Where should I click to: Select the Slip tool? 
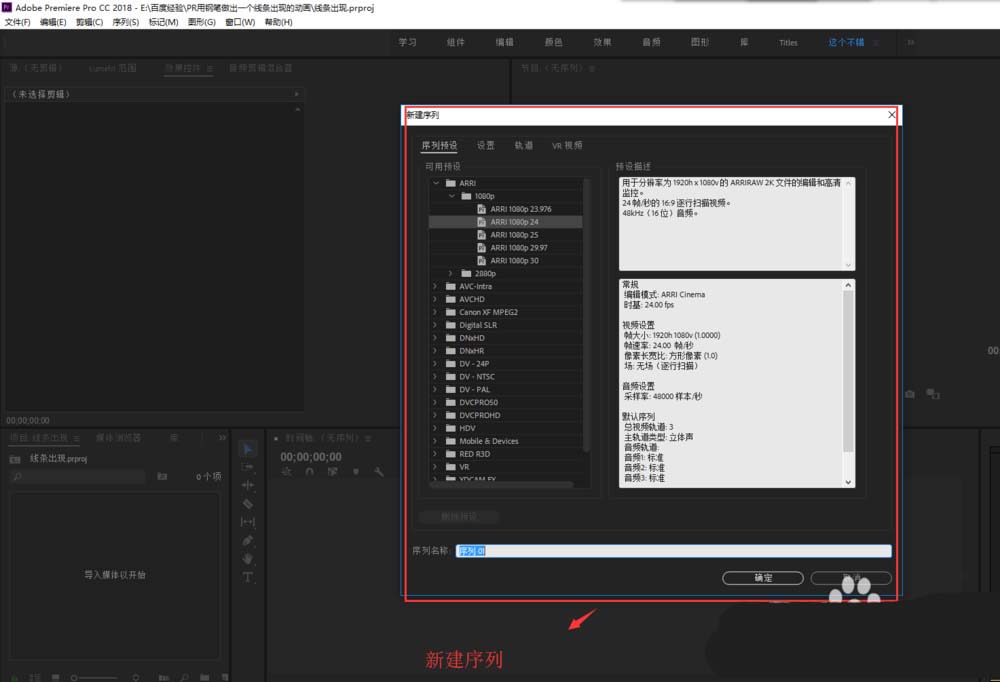point(247,522)
